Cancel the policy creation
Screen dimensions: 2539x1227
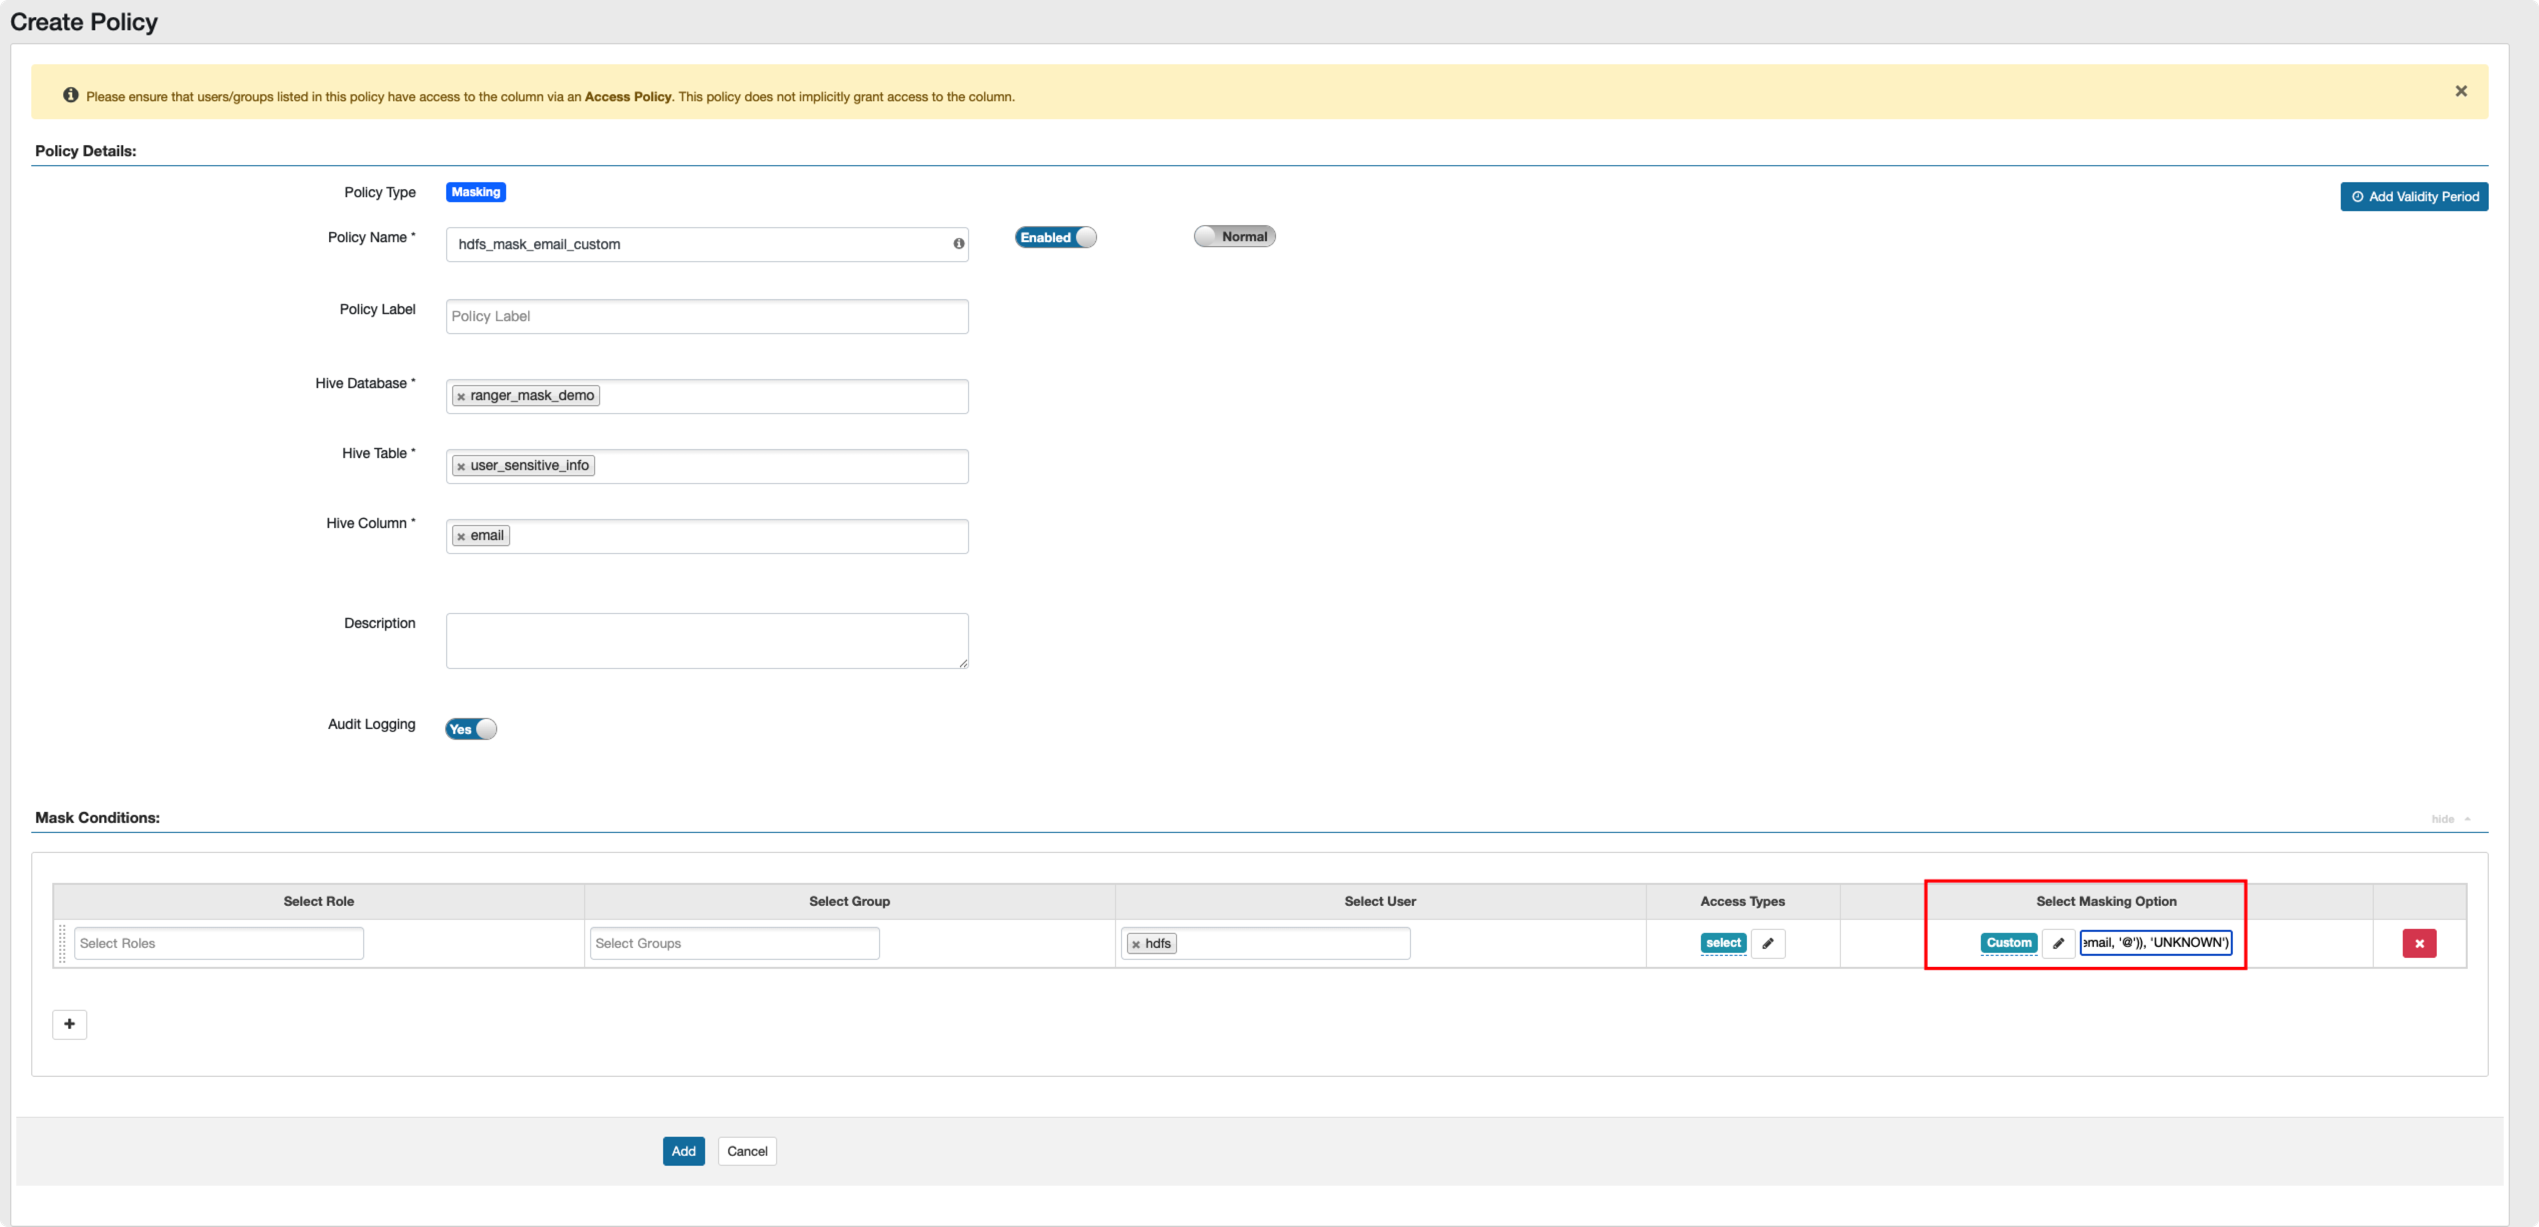[x=746, y=1151]
